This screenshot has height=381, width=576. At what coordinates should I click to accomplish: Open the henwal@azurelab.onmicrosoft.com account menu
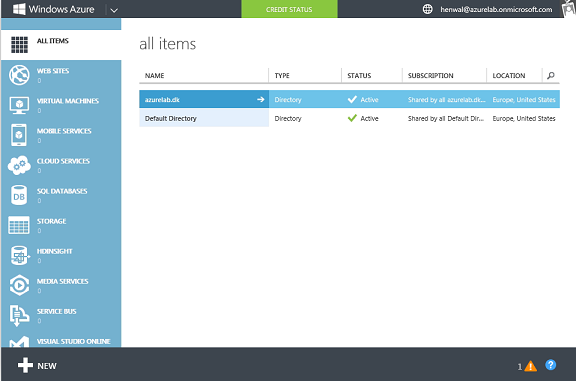click(496, 10)
